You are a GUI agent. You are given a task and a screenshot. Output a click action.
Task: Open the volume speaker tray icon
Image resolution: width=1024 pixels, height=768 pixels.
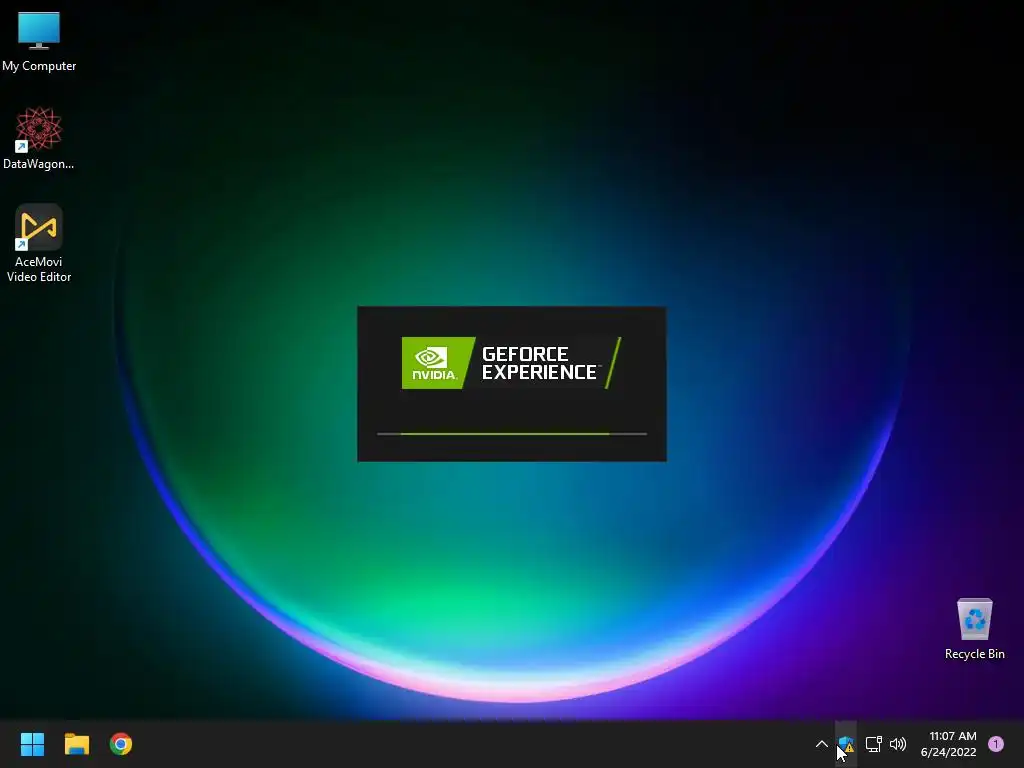[898, 744]
